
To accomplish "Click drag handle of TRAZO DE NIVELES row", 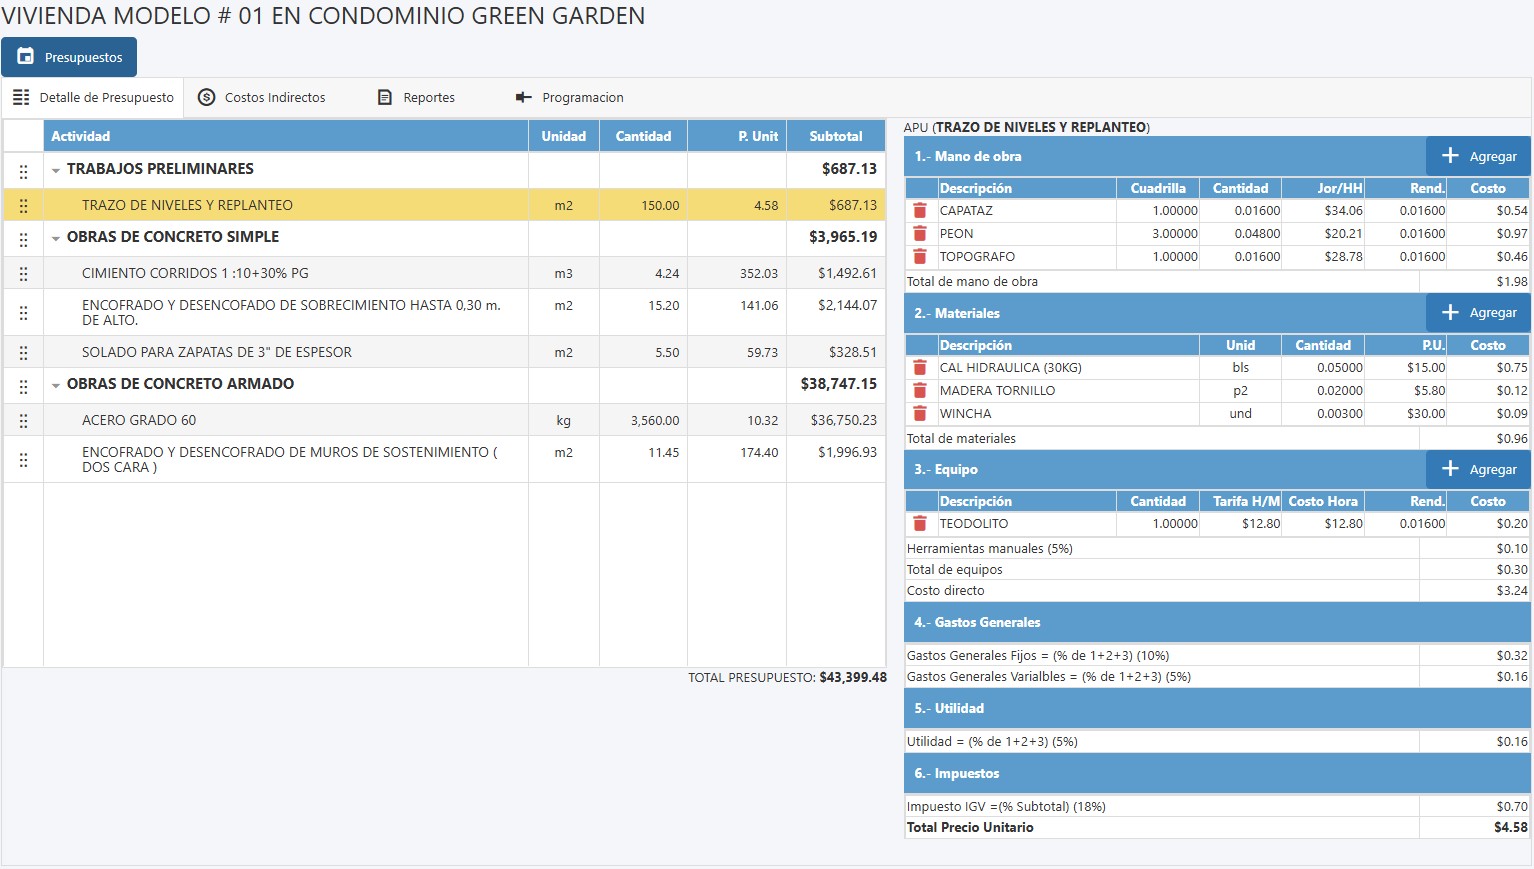I will [x=24, y=206].
